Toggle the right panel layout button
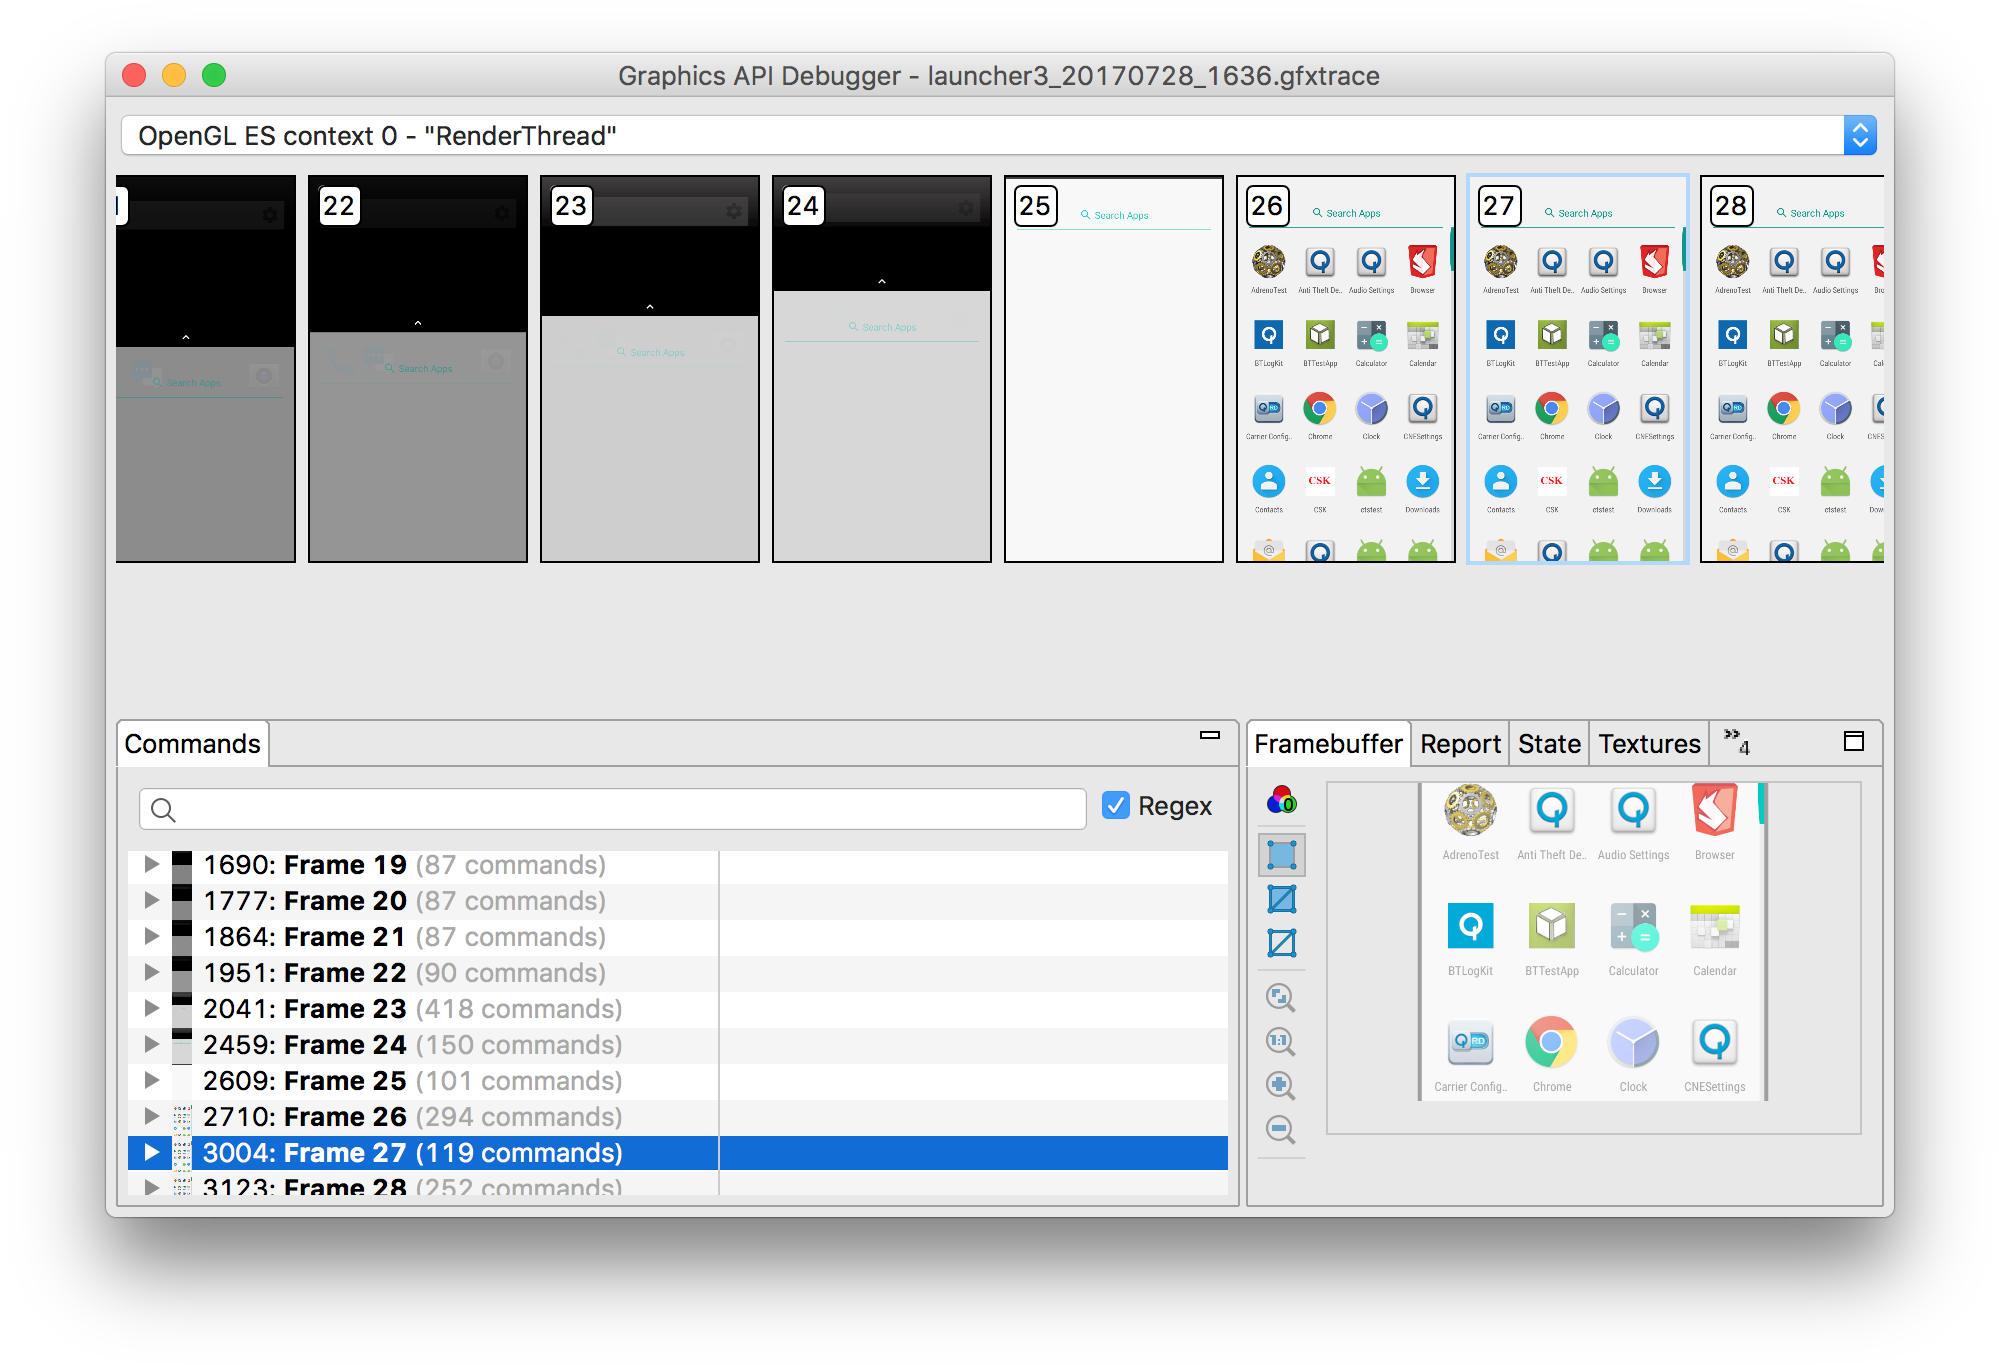This screenshot has height=1365, width=1999. 1855,742
